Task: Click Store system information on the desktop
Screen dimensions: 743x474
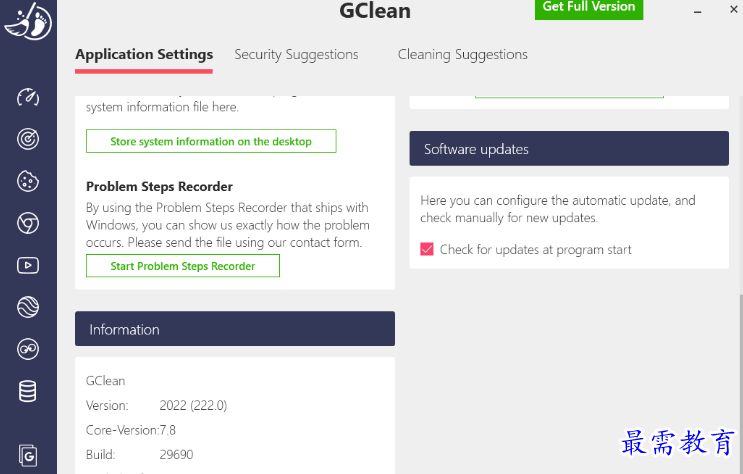Action: [x=211, y=141]
